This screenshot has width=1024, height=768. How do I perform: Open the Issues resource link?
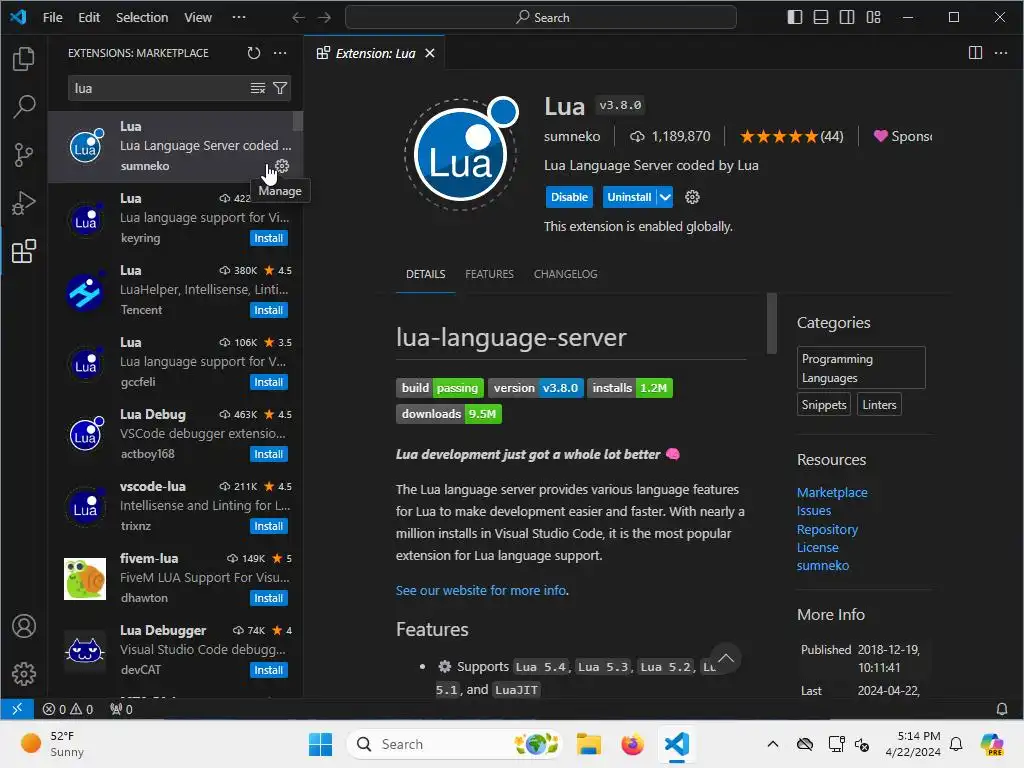point(814,511)
